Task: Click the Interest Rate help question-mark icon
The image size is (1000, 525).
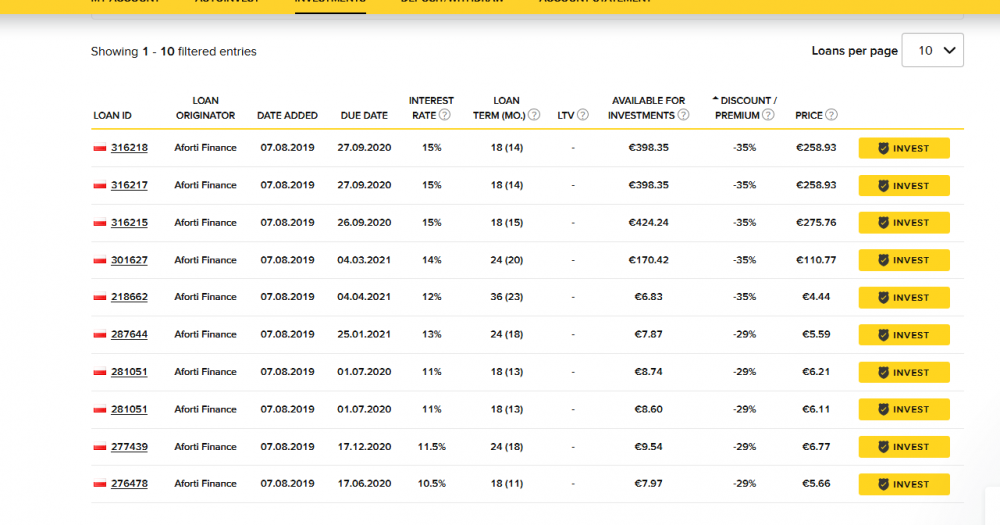Action: tap(445, 115)
